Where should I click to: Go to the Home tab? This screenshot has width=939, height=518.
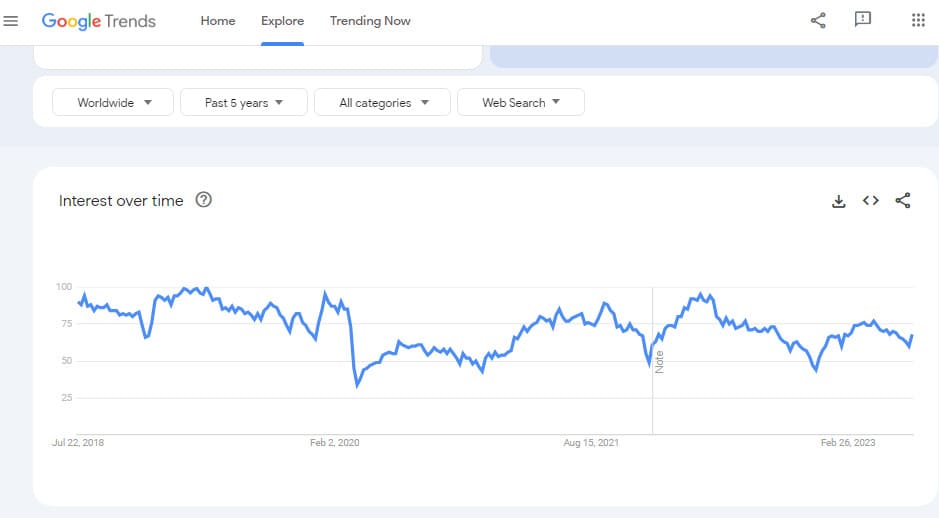point(218,21)
